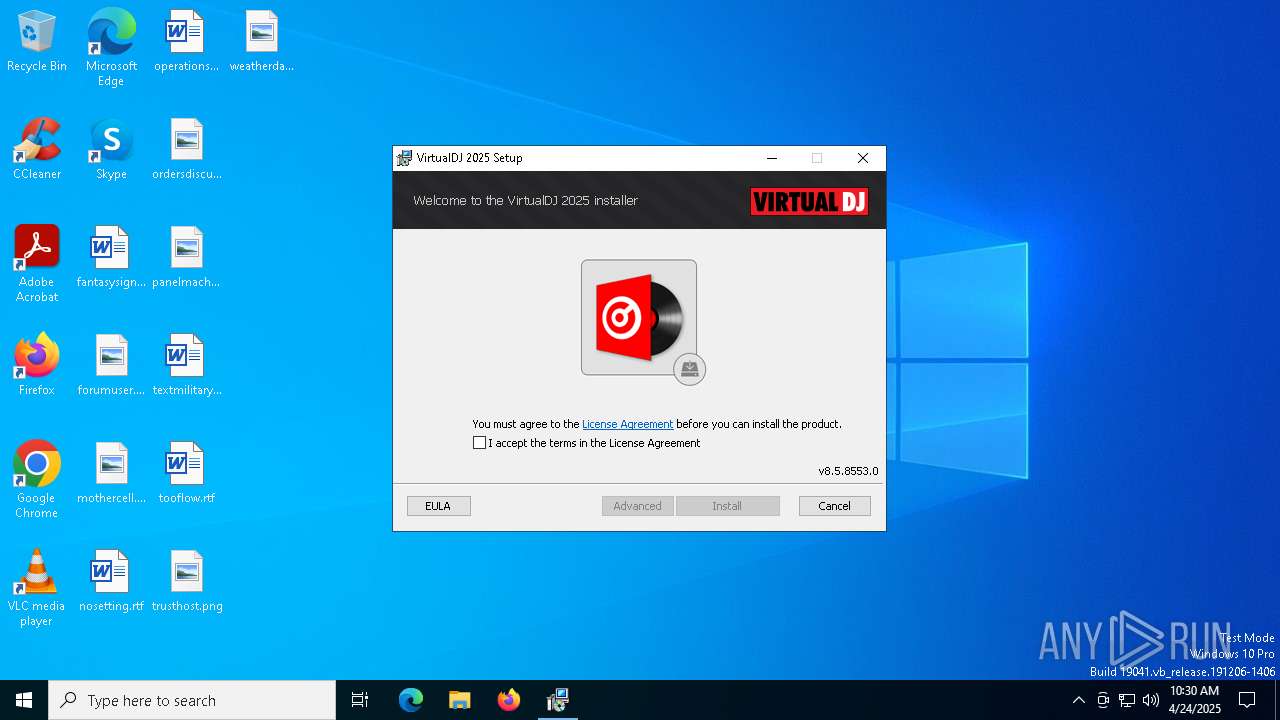This screenshot has height=720, width=1280.
Task: Select the operations Word document icon
Action: coord(186,42)
